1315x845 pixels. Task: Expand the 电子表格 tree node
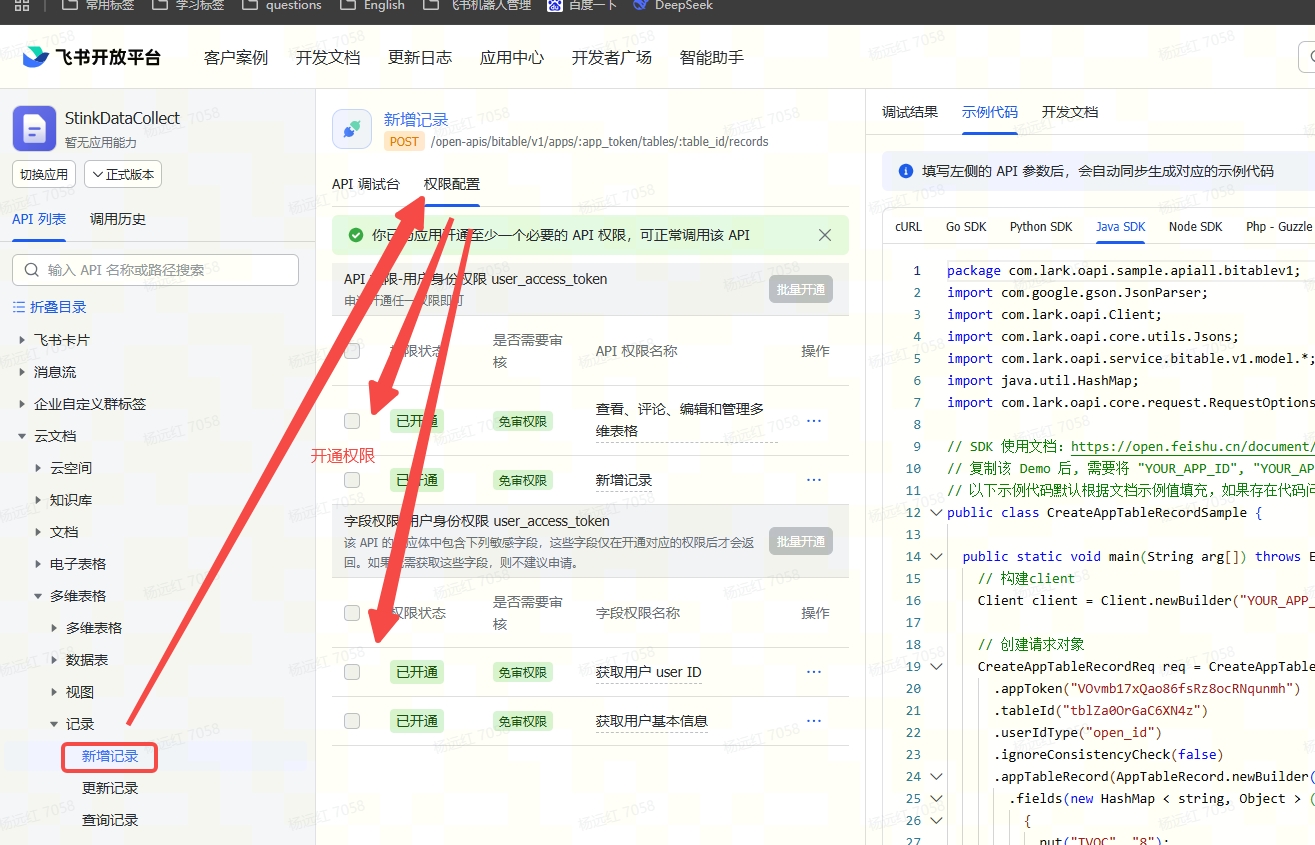tap(39, 564)
